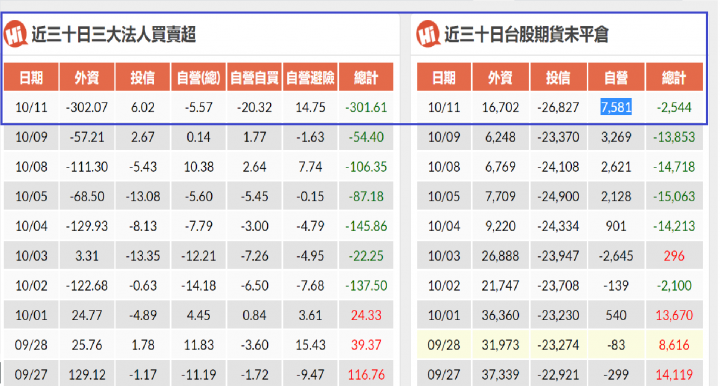The width and height of the screenshot is (720, 386).
Task: Click the 總計 header in left table
Action: click(x=366, y=77)
